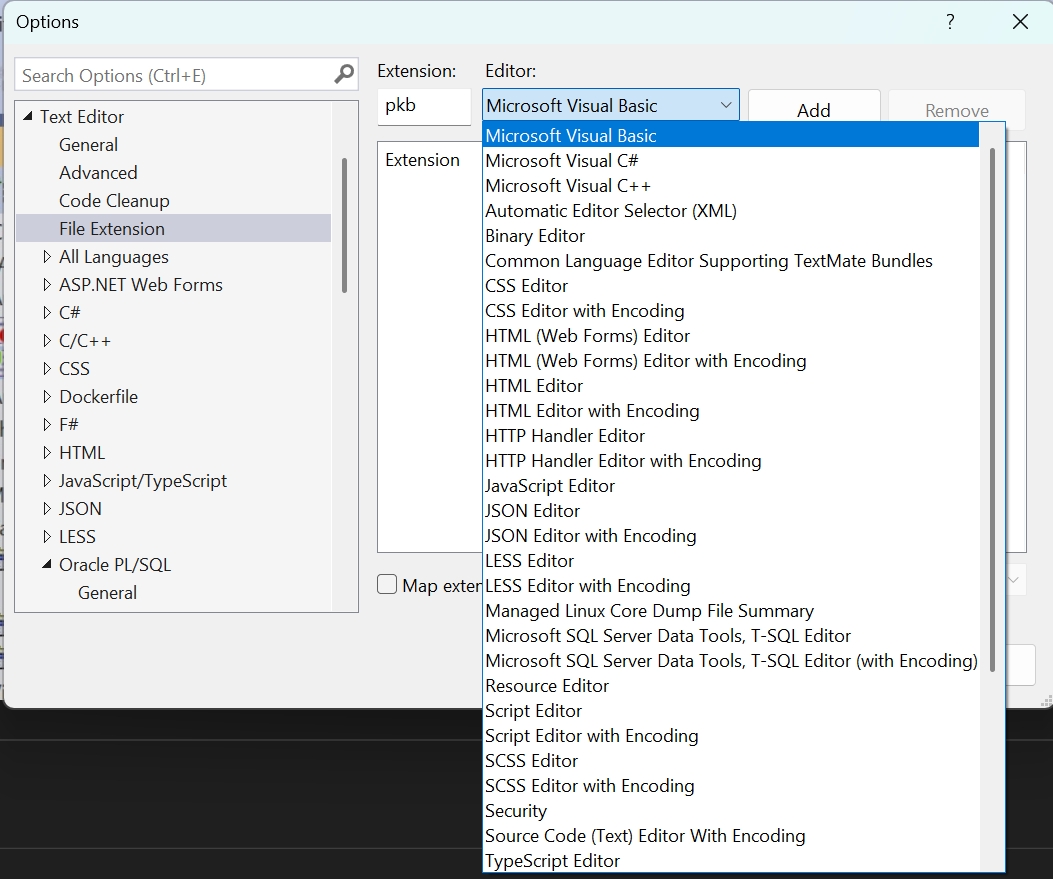Select Script Editor with Encoding
The height and width of the screenshot is (879, 1053).
pyautogui.click(x=731, y=736)
